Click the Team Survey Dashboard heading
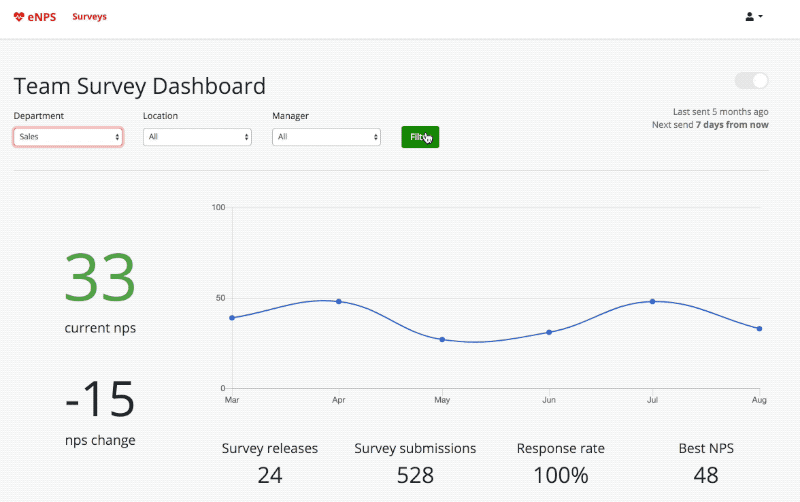This screenshot has height=502, width=800. pyautogui.click(x=140, y=86)
